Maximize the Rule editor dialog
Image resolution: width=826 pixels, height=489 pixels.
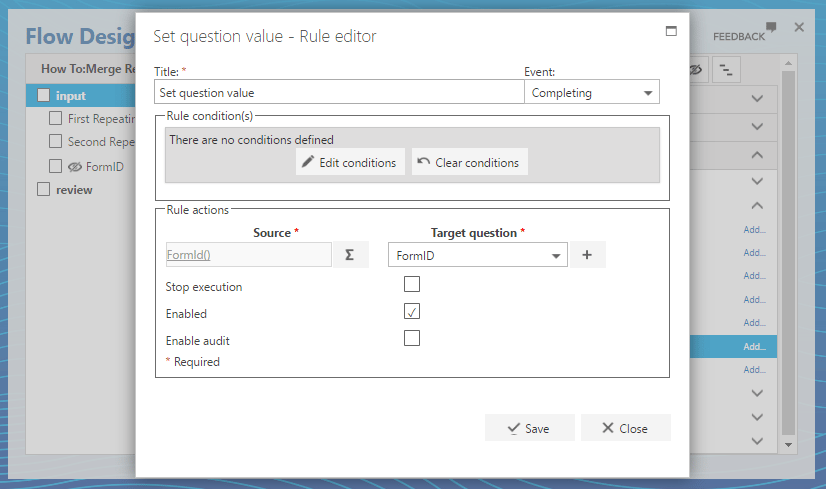pos(671,31)
